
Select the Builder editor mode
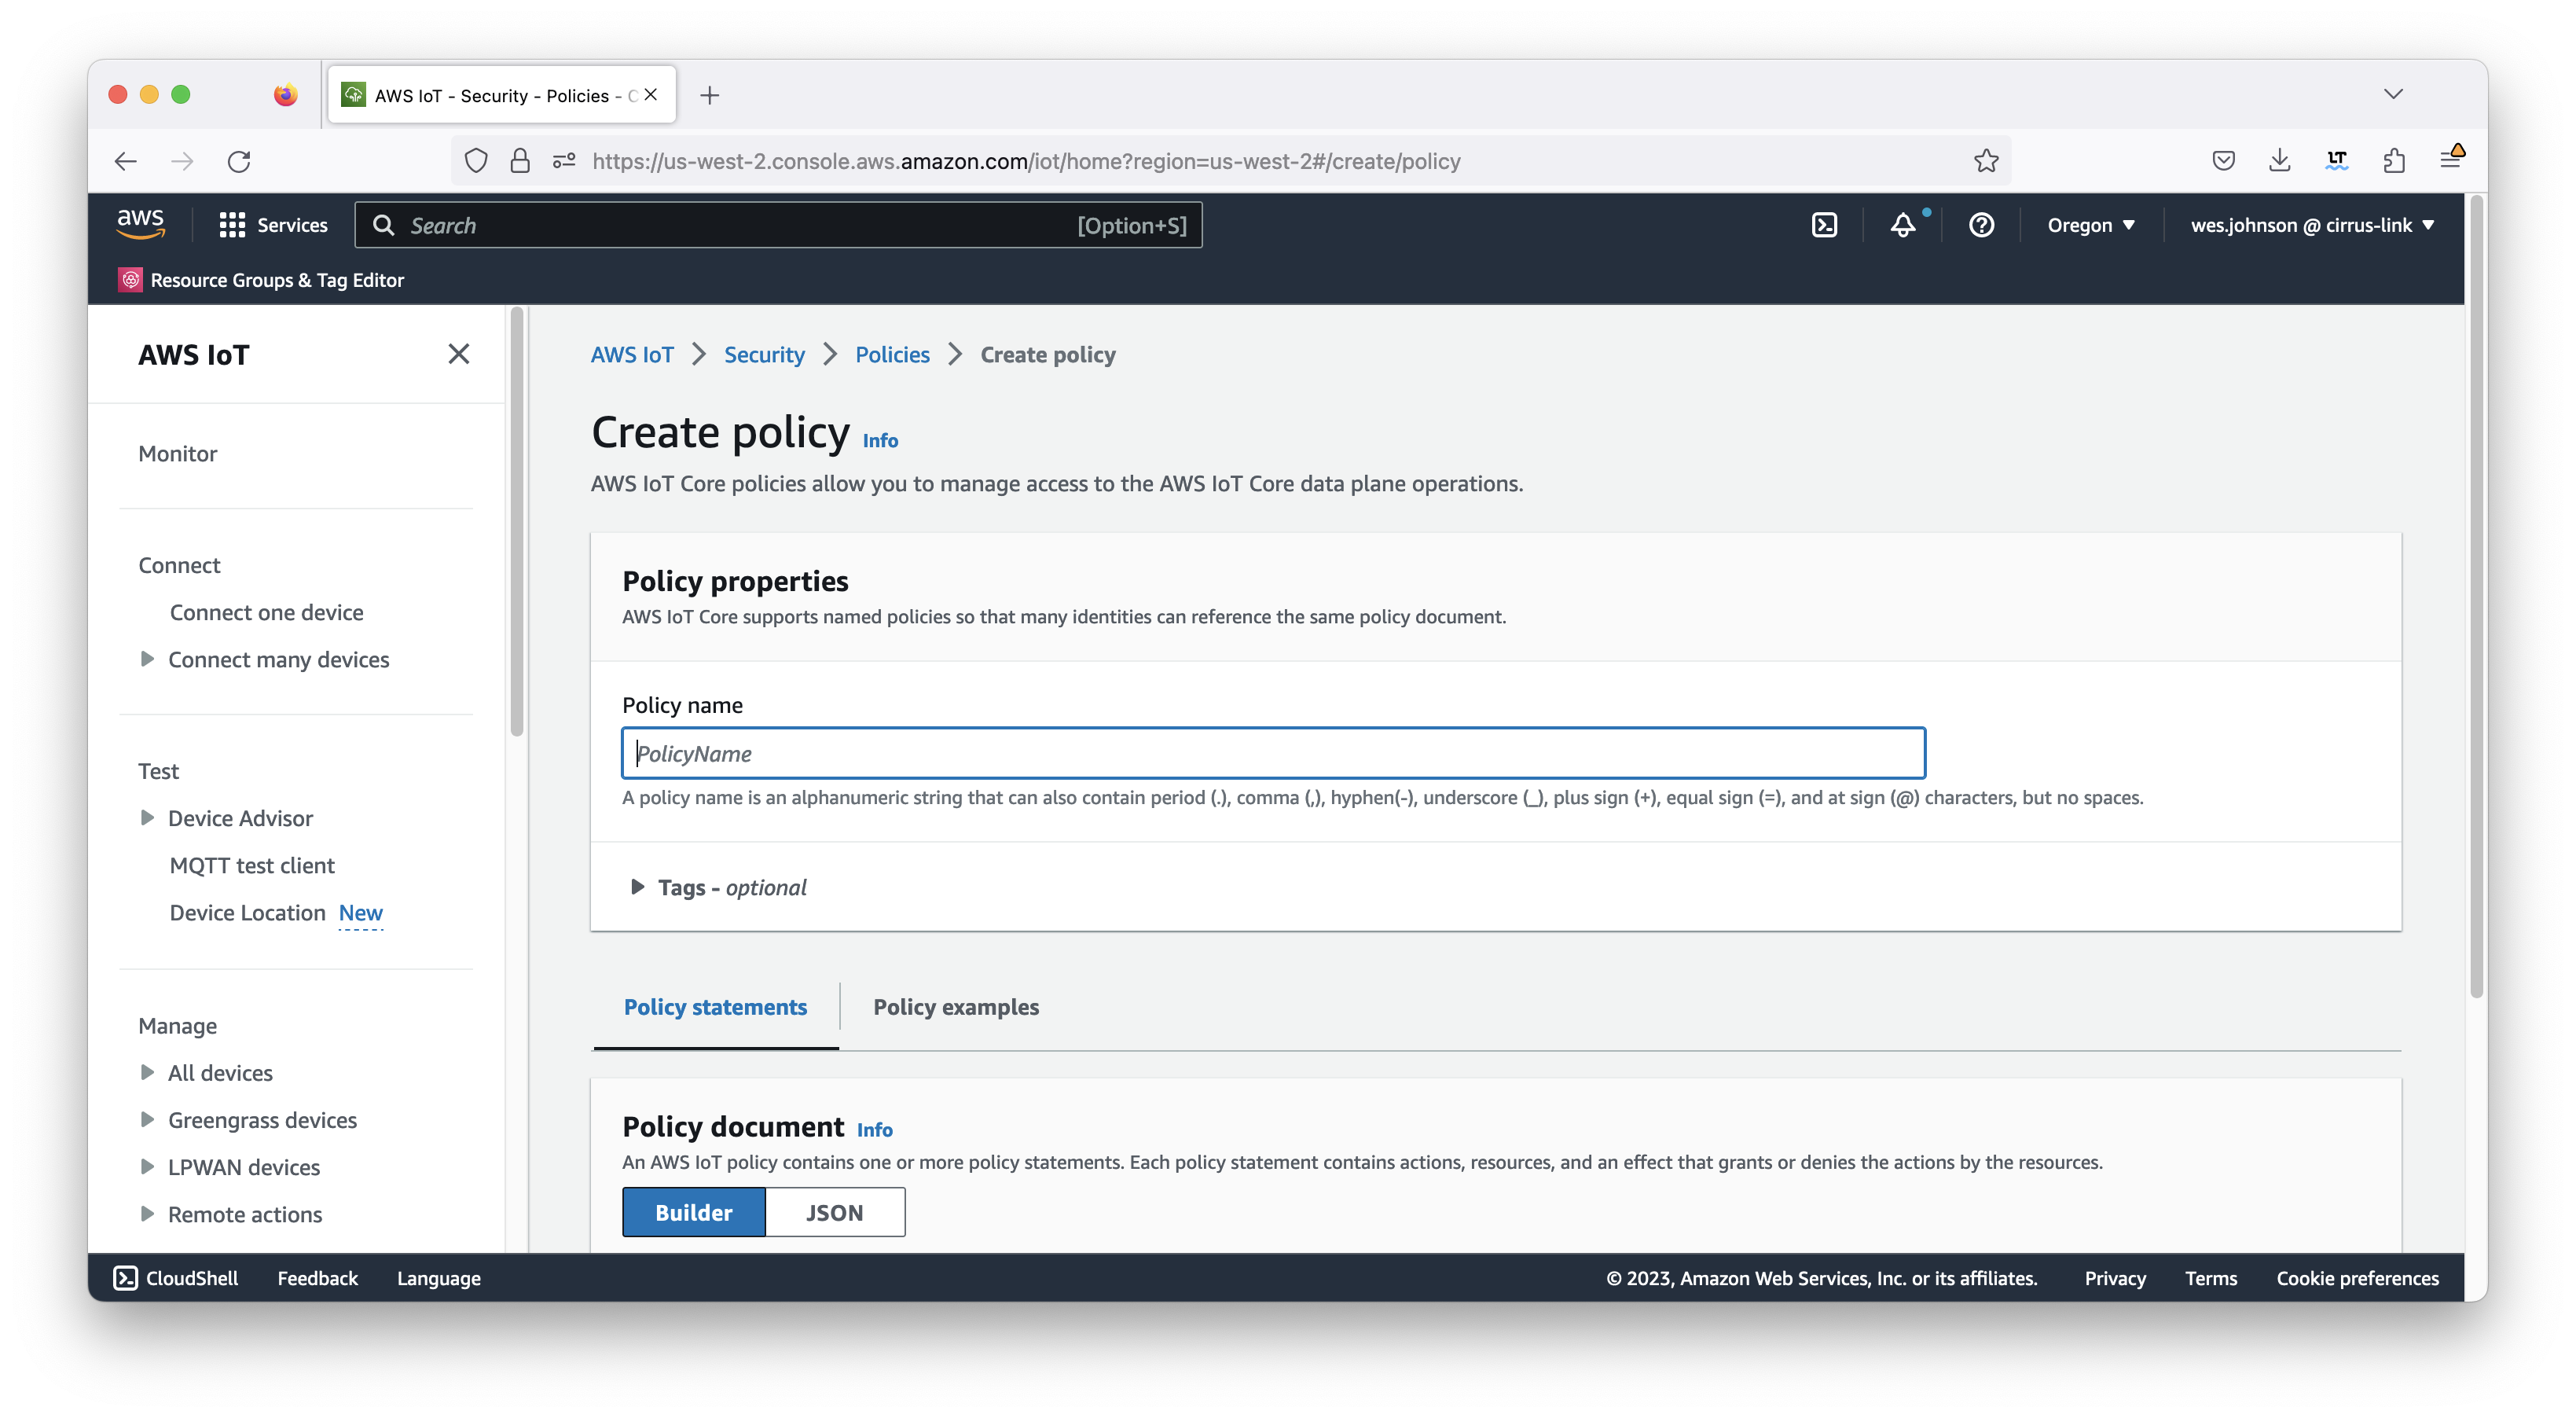(x=693, y=1212)
